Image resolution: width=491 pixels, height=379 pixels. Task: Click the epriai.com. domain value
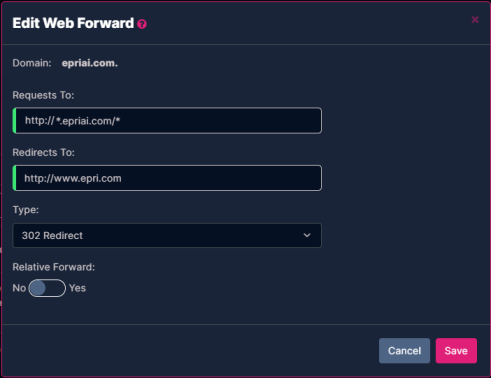90,63
